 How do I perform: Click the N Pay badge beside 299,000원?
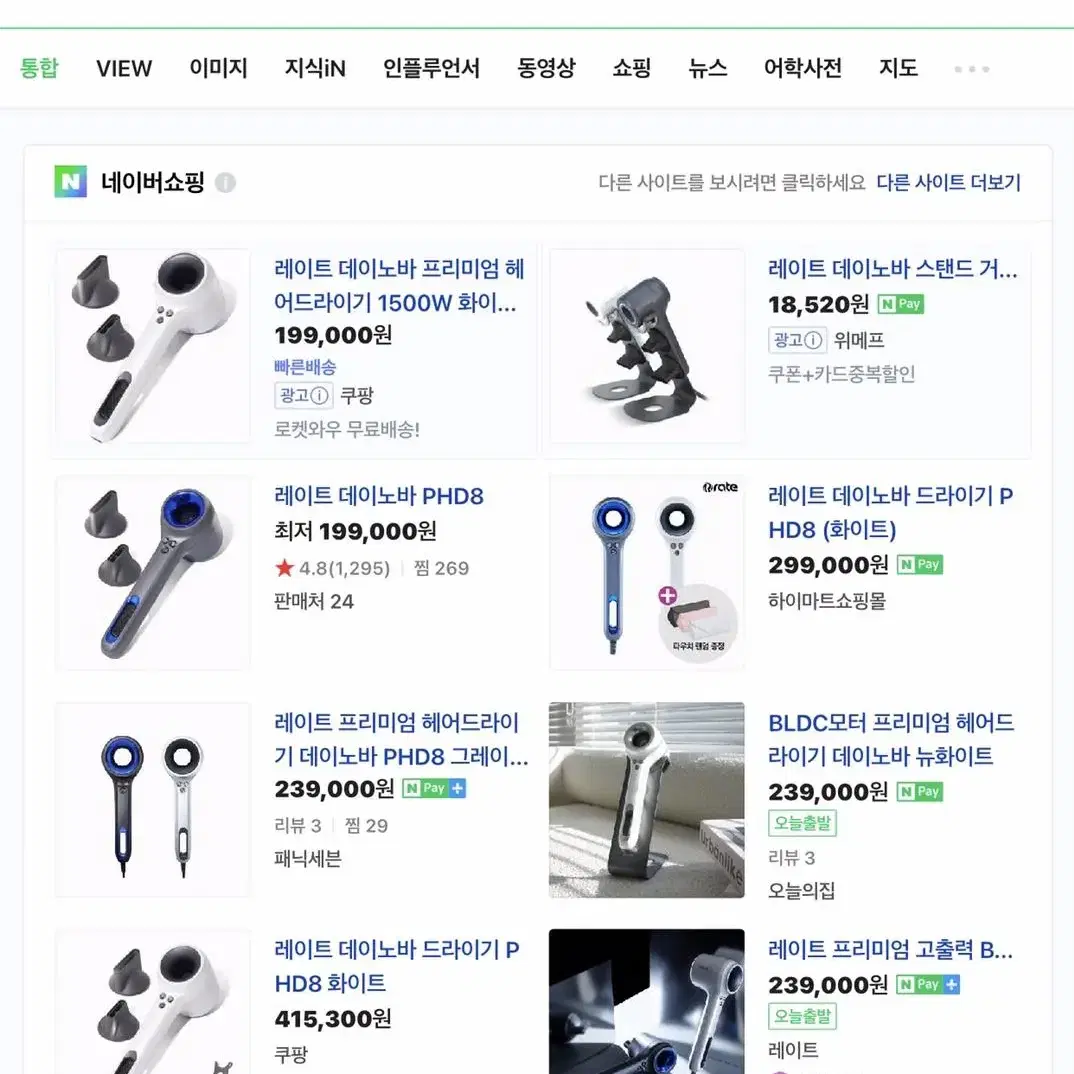tap(920, 565)
